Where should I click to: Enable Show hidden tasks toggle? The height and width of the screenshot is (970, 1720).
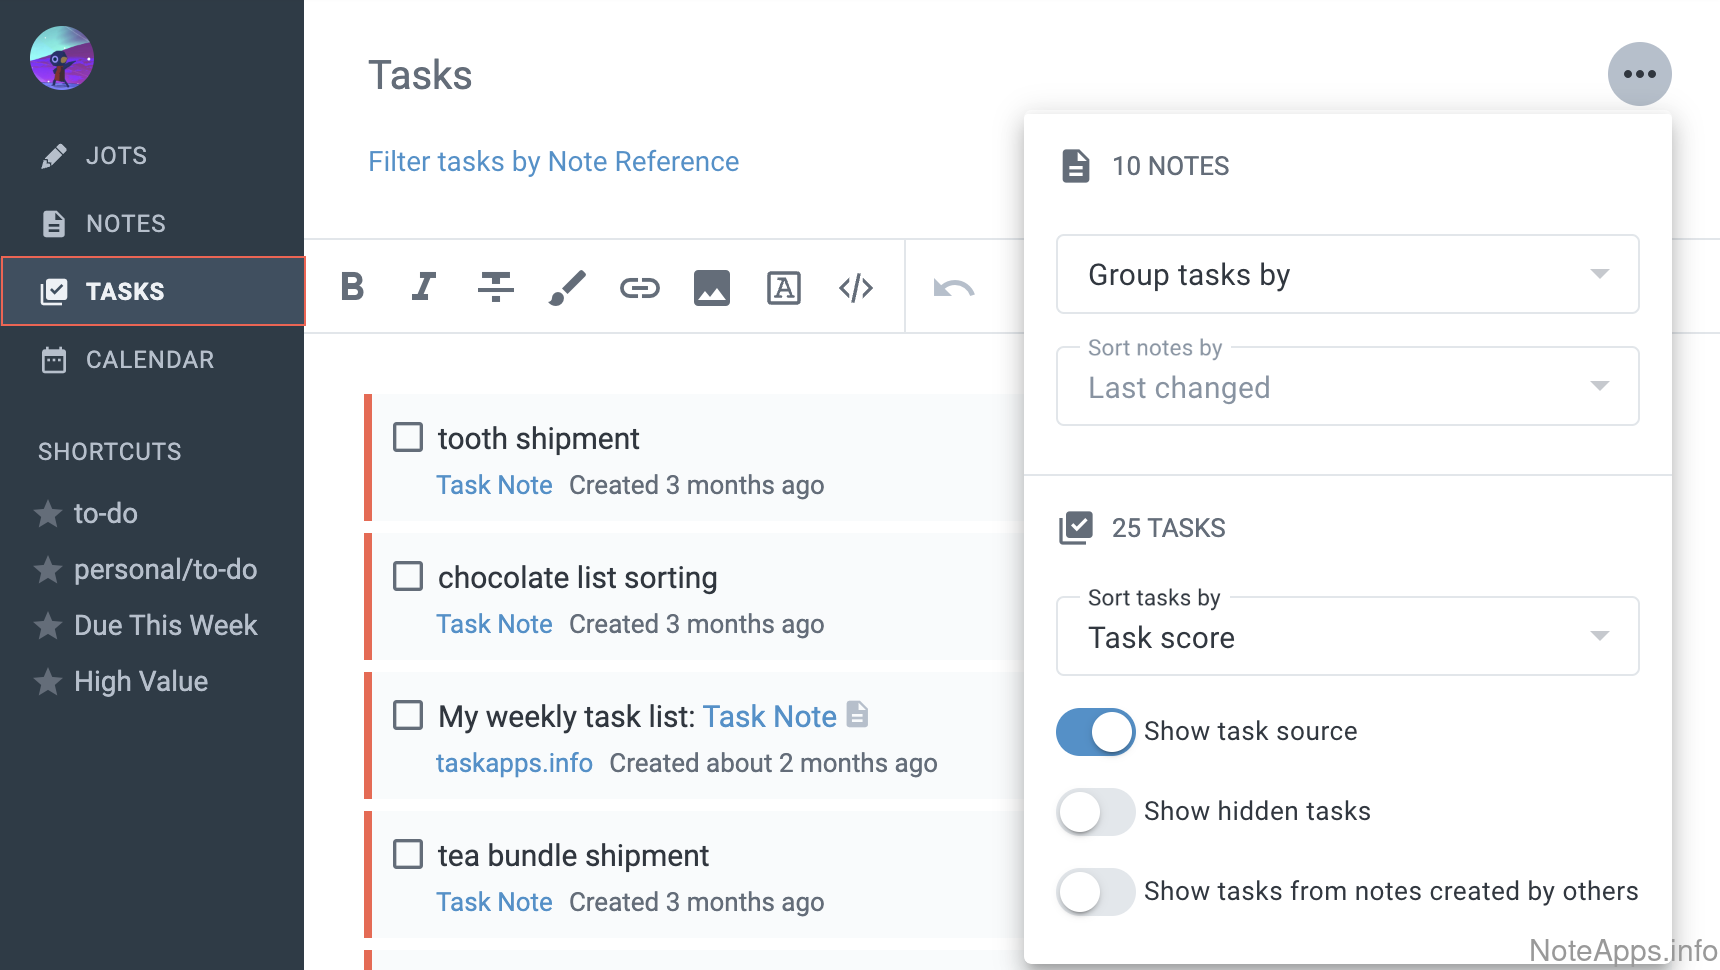pos(1095,812)
